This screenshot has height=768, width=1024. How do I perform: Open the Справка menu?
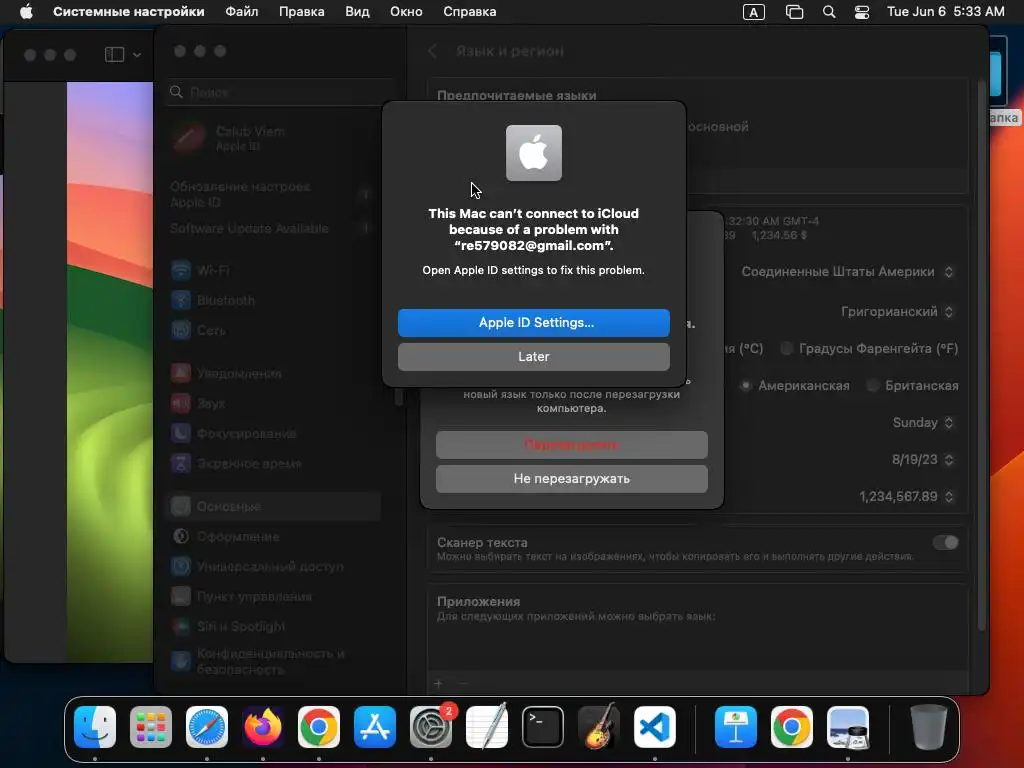[470, 12]
